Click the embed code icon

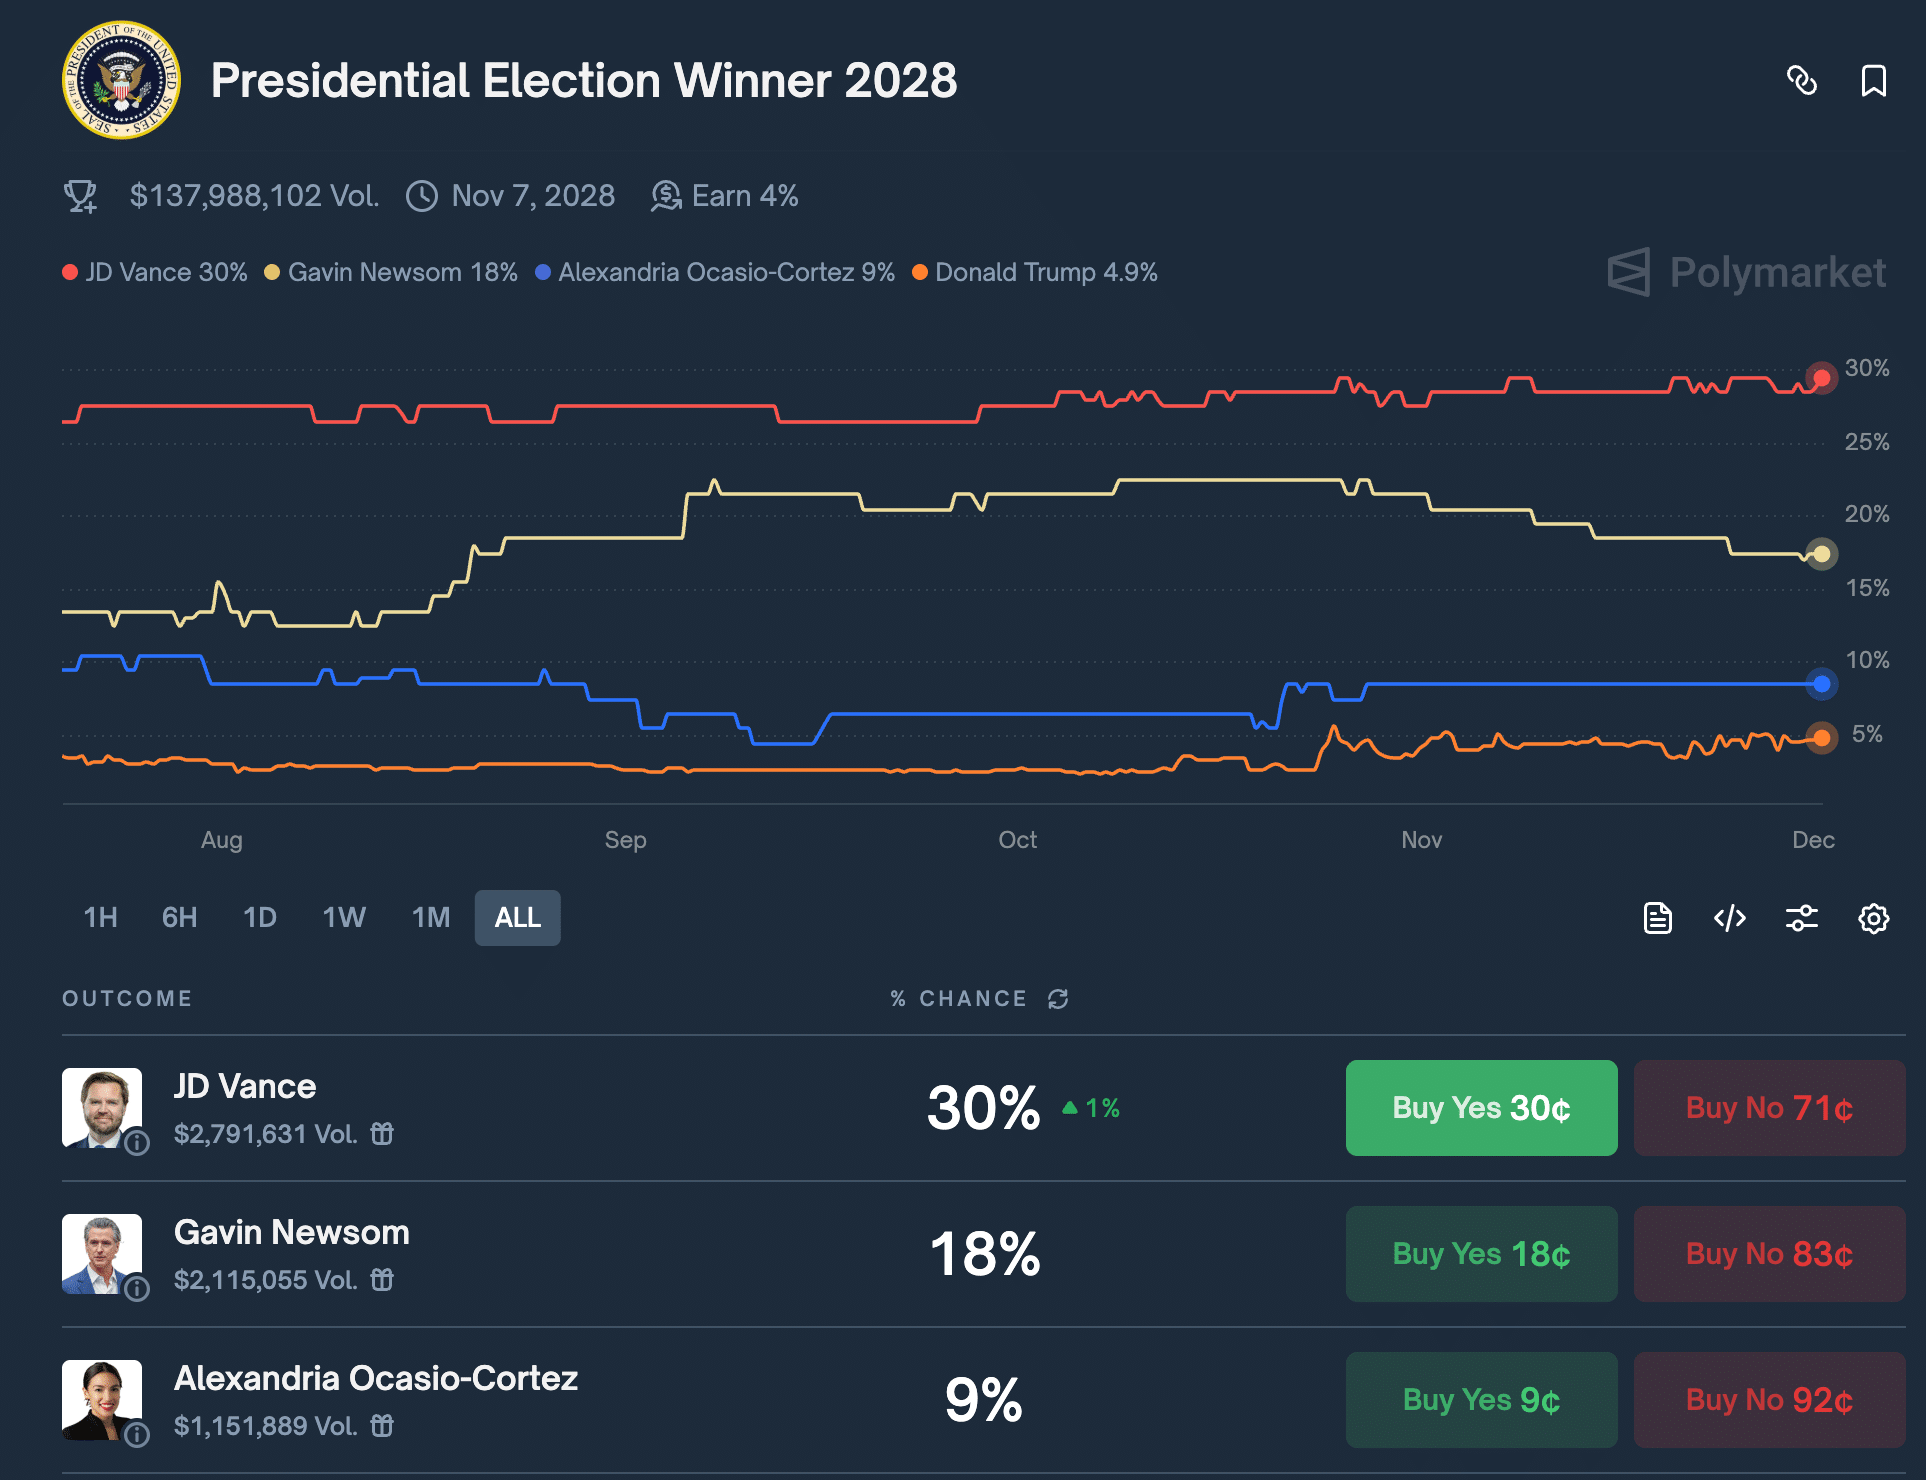pos(1729,918)
